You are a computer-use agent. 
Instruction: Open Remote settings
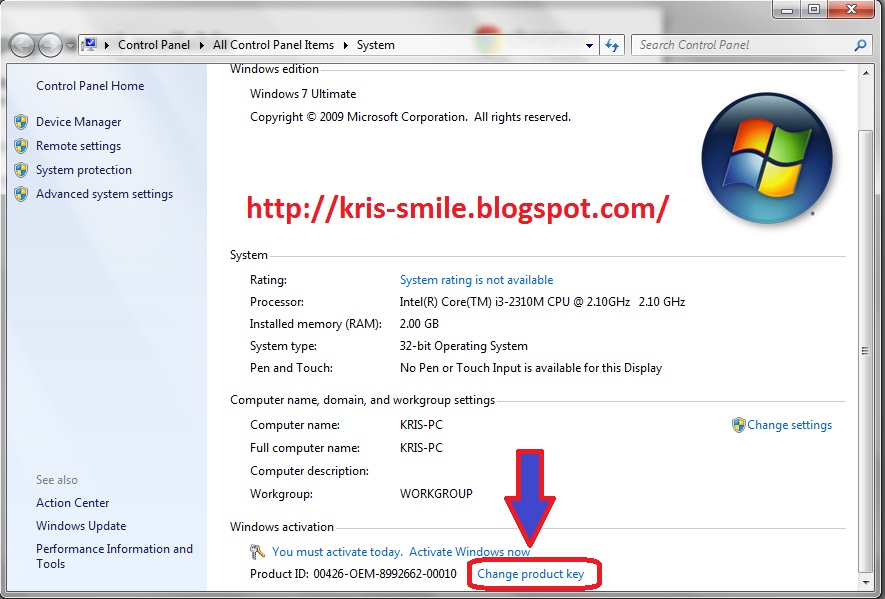pos(78,146)
